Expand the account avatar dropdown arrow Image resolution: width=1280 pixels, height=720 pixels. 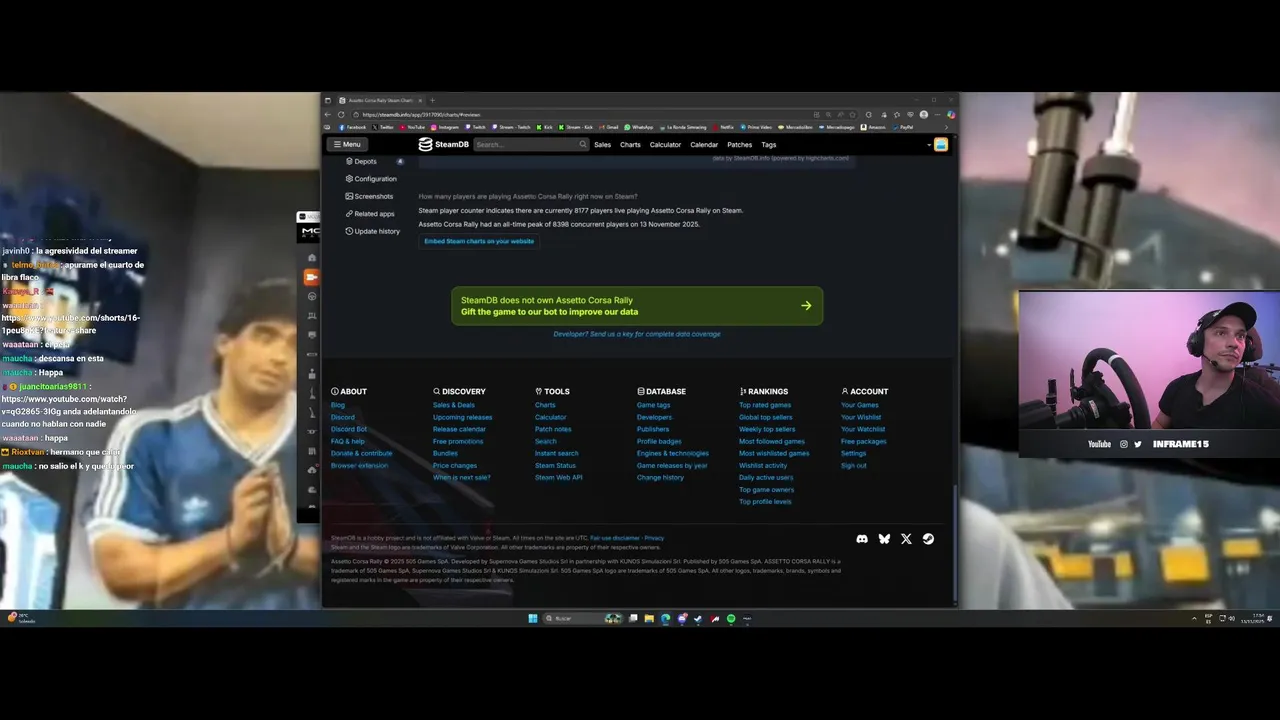[x=929, y=145]
